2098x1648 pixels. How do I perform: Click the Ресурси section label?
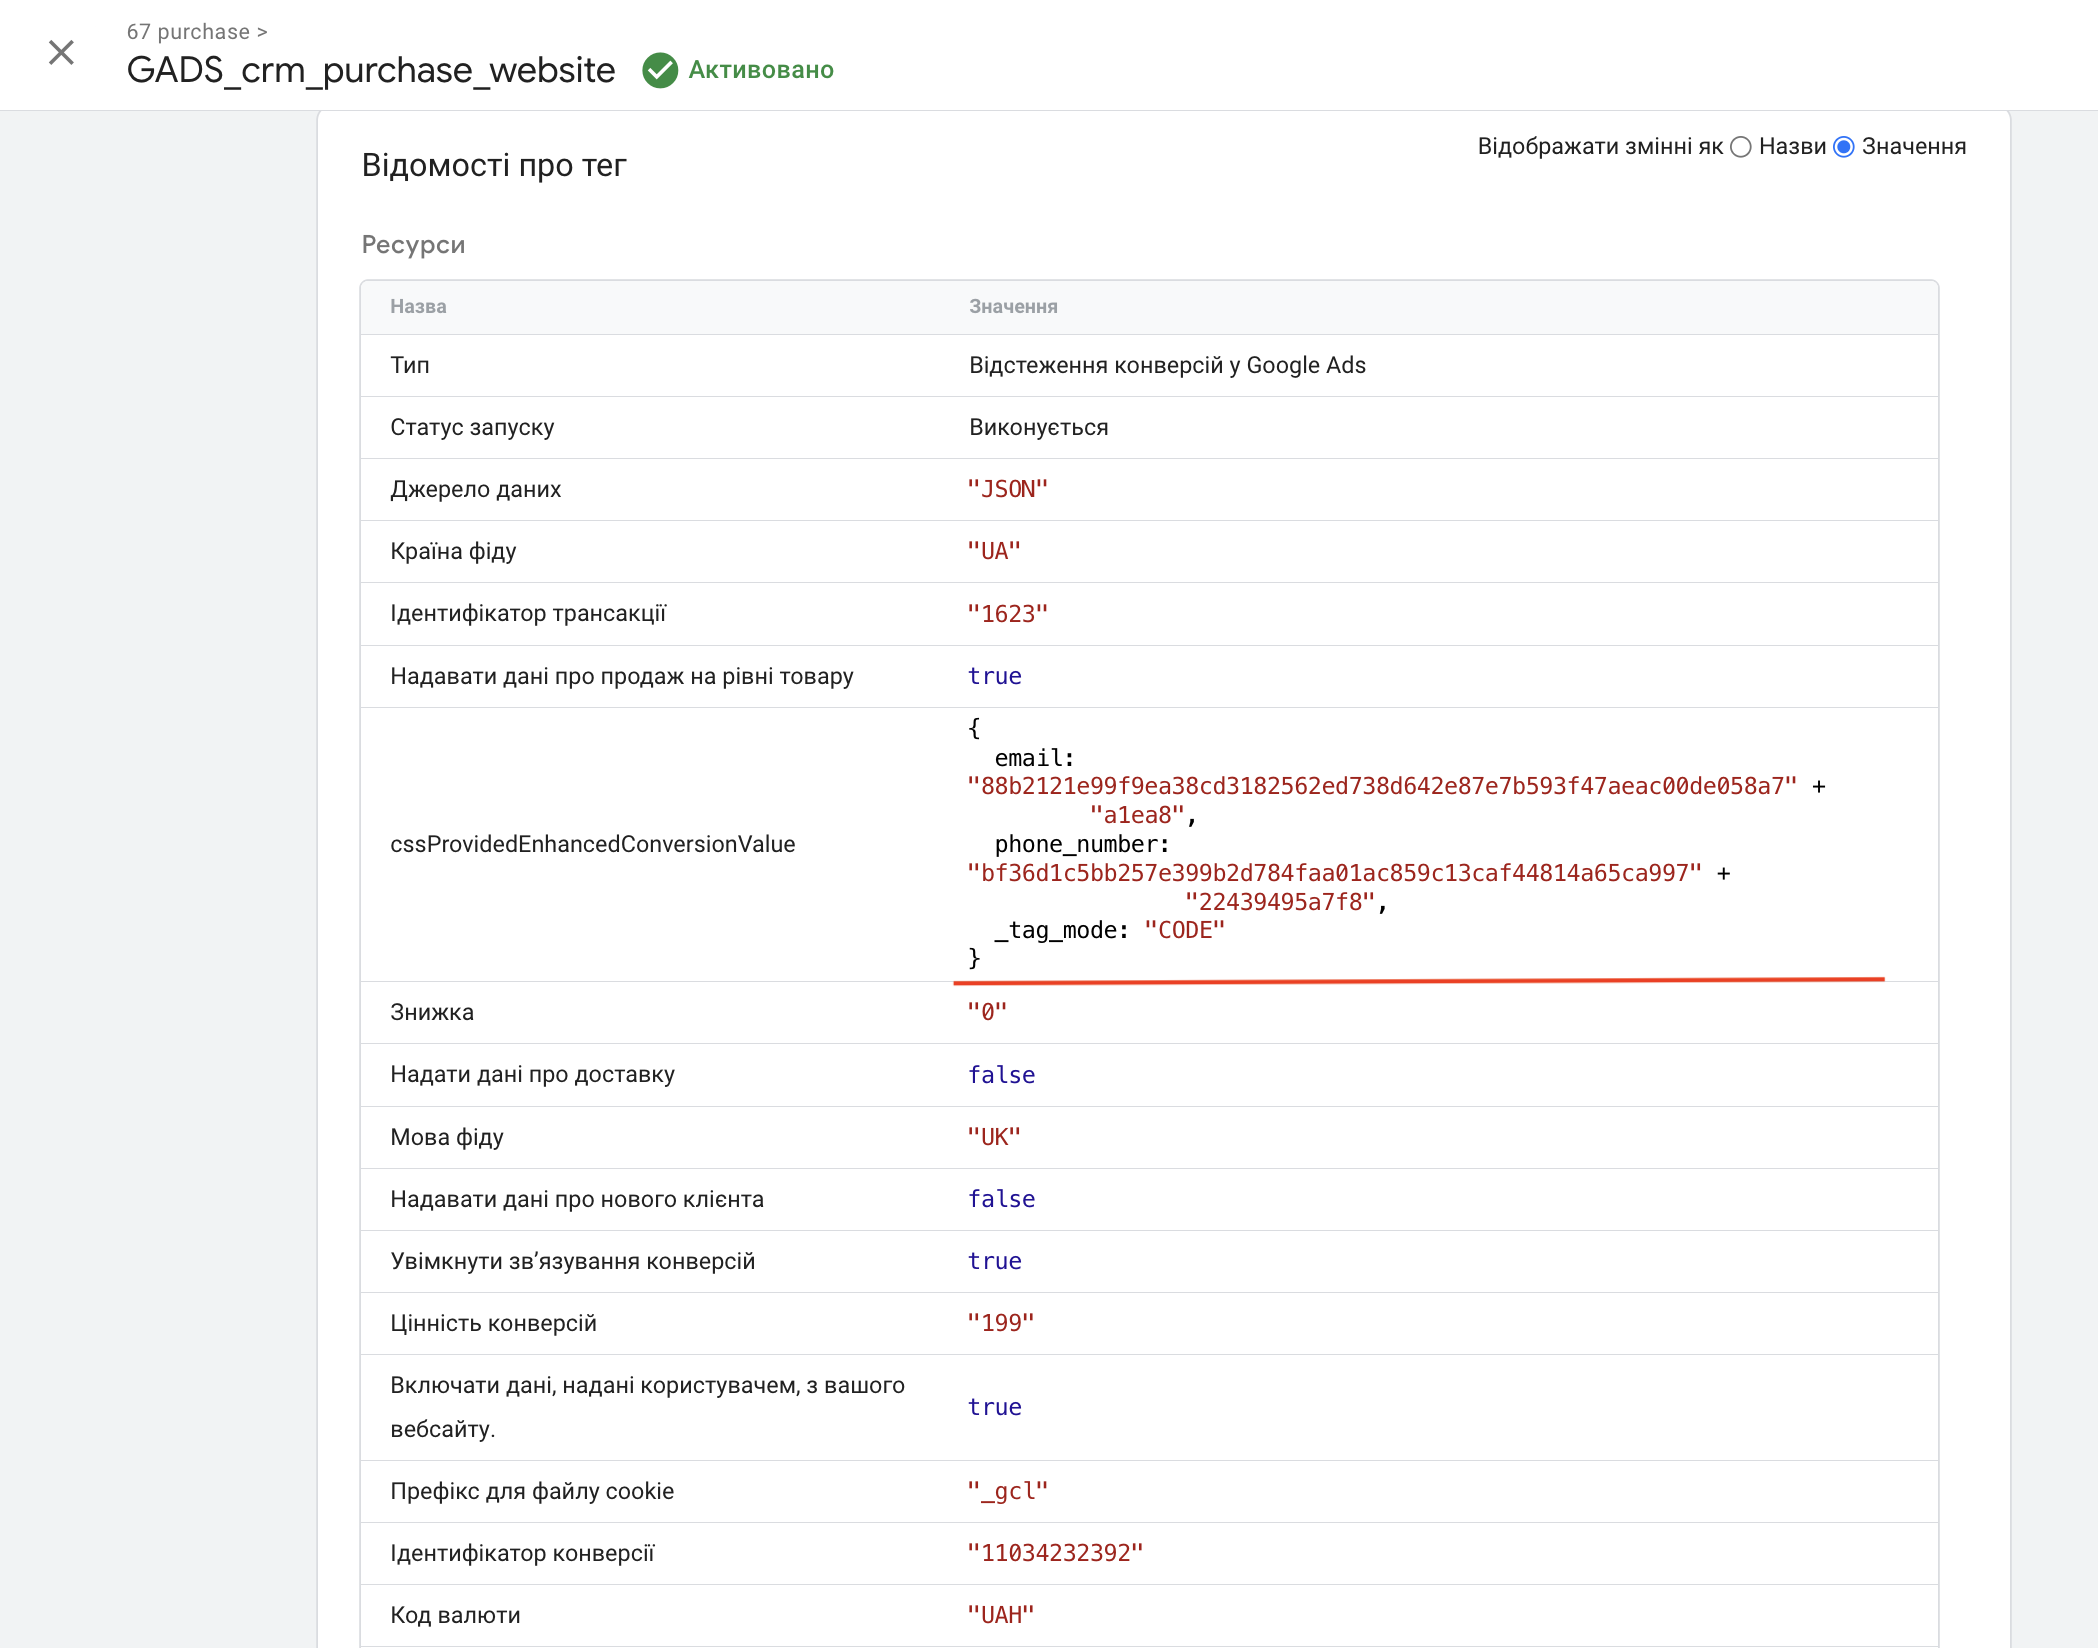[413, 245]
